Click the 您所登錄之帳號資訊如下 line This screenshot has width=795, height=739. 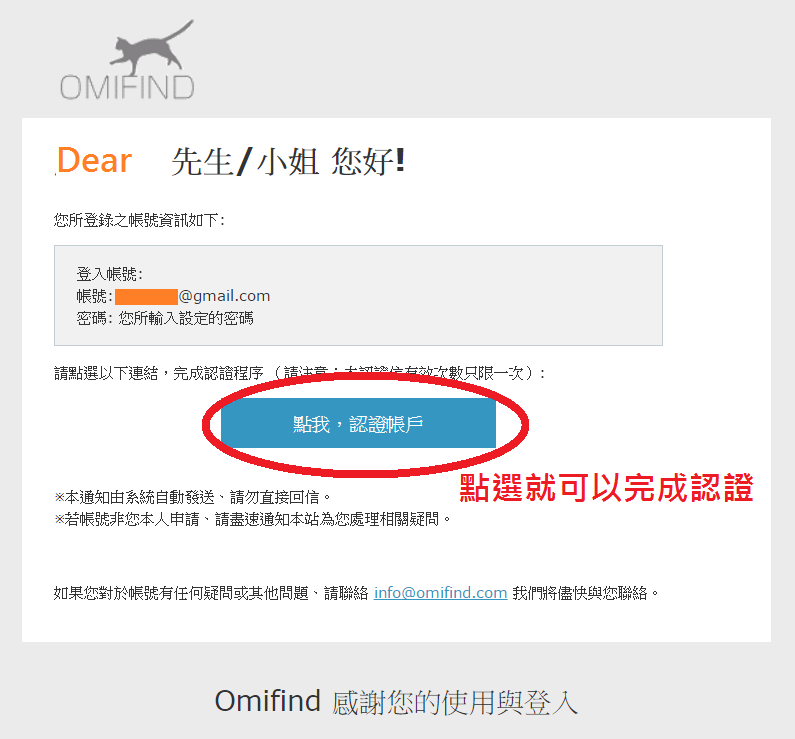click(140, 220)
